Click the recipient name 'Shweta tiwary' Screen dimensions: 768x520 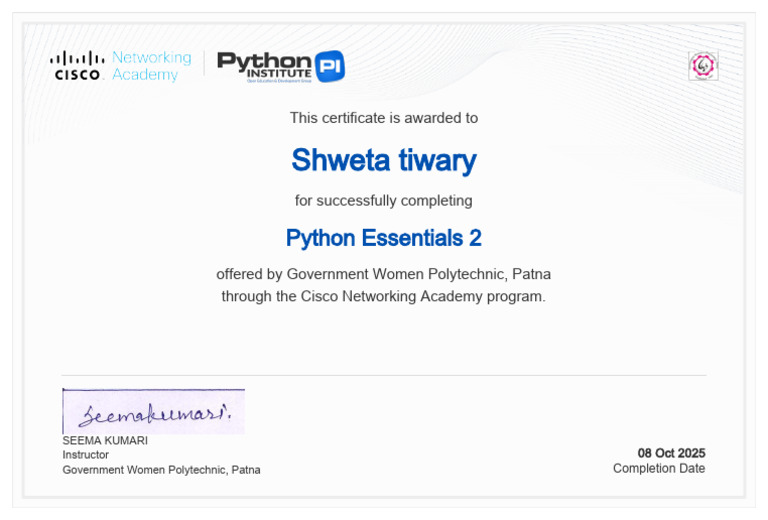pyautogui.click(x=384, y=161)
